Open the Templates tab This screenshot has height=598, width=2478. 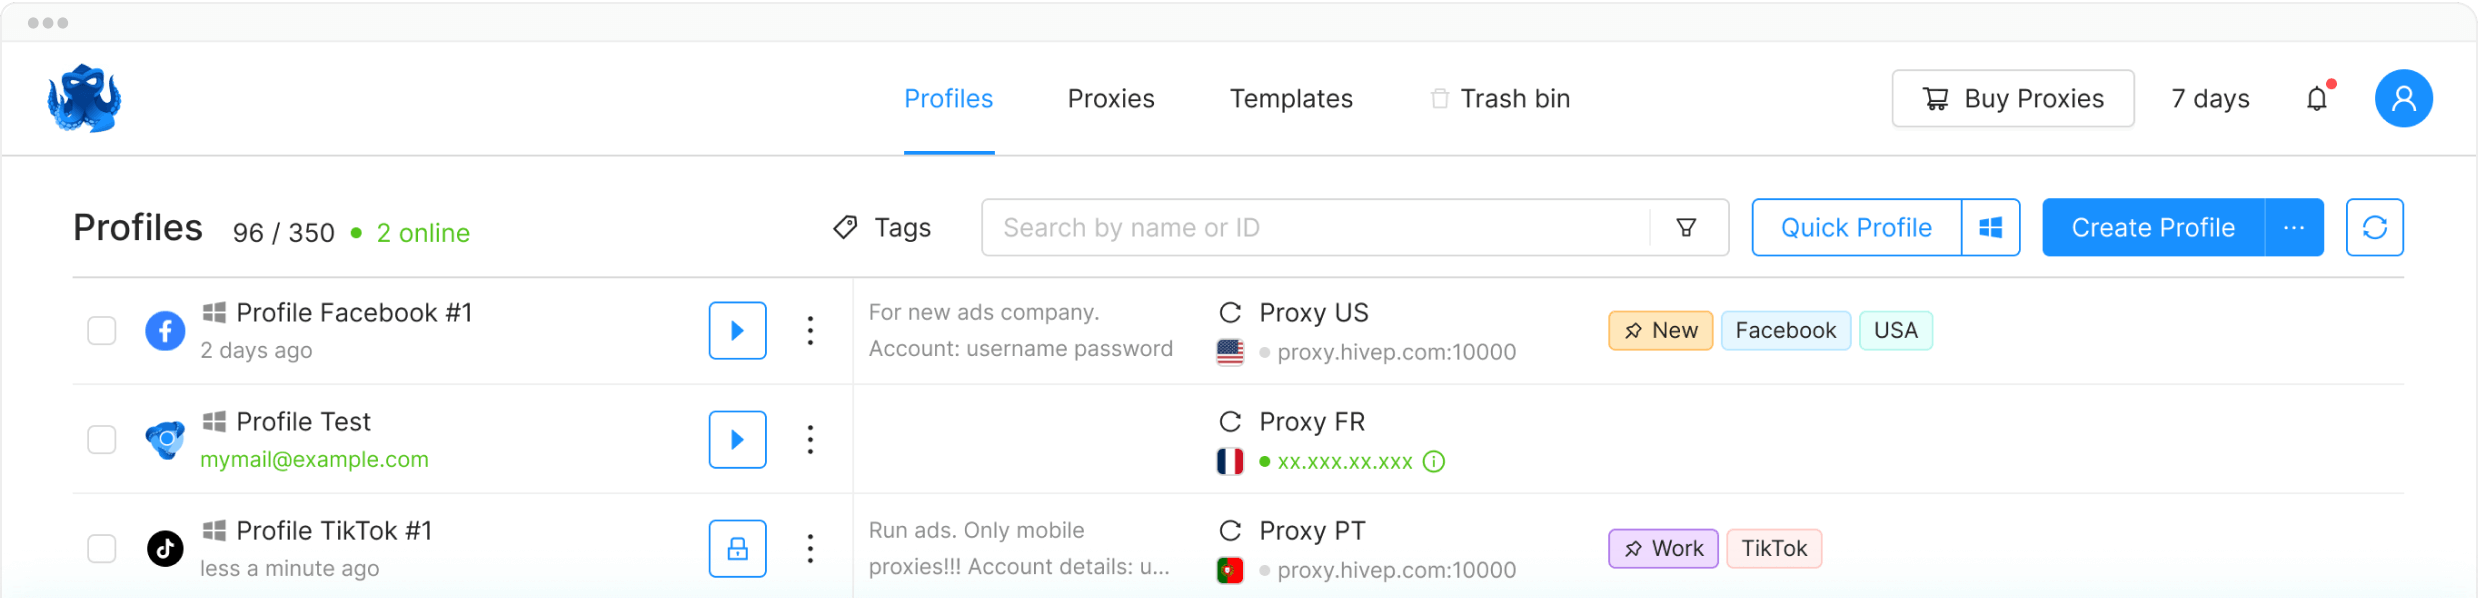[1290, 99]
